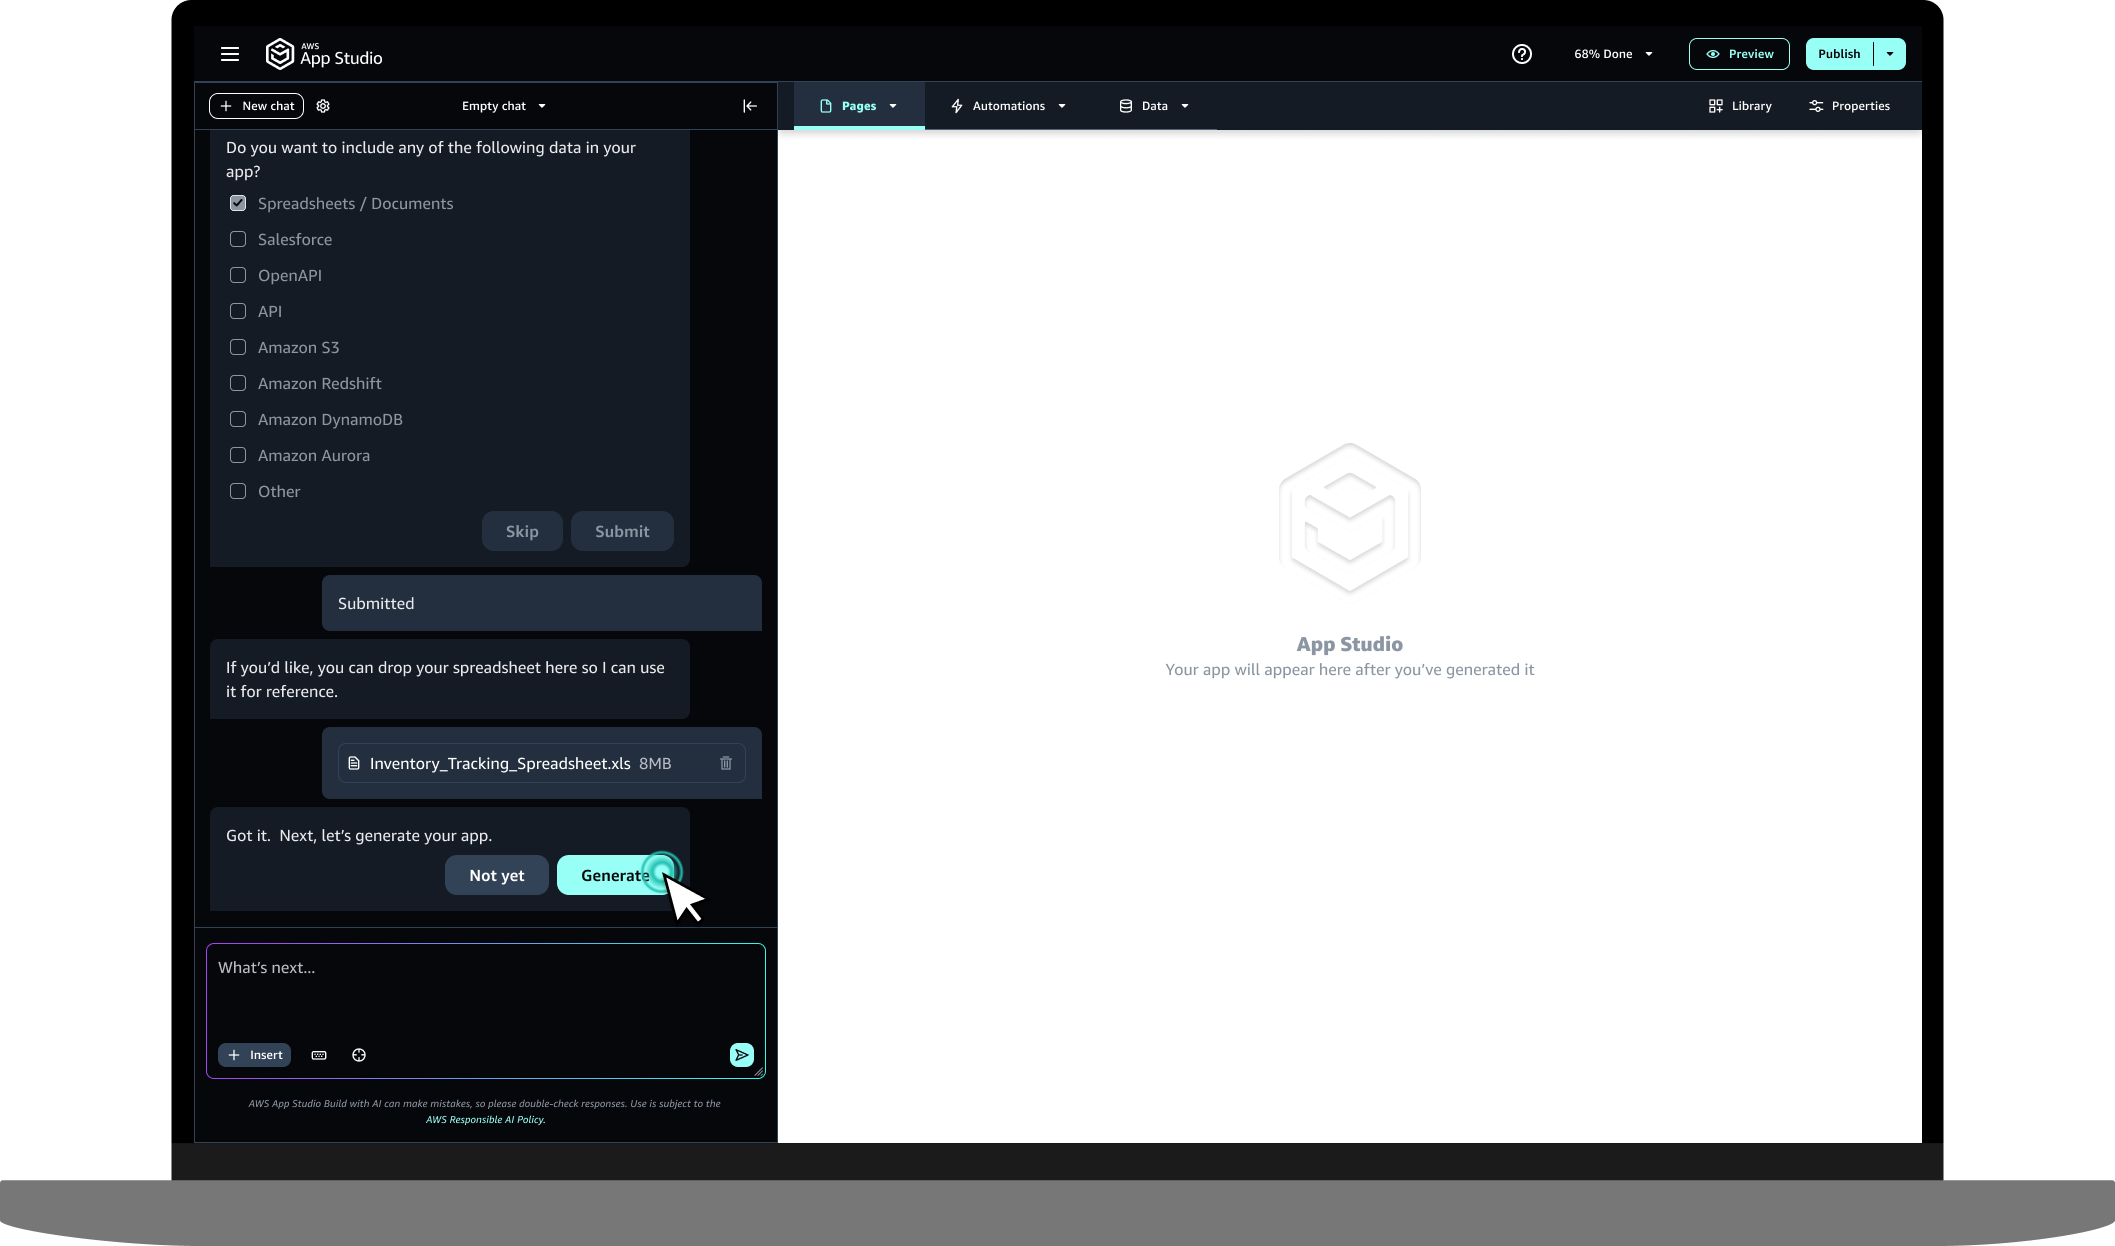Click the Insert button in chat input
Image resolution: width=2115 pixels, height=1246 pixels.
(255, 1055)
